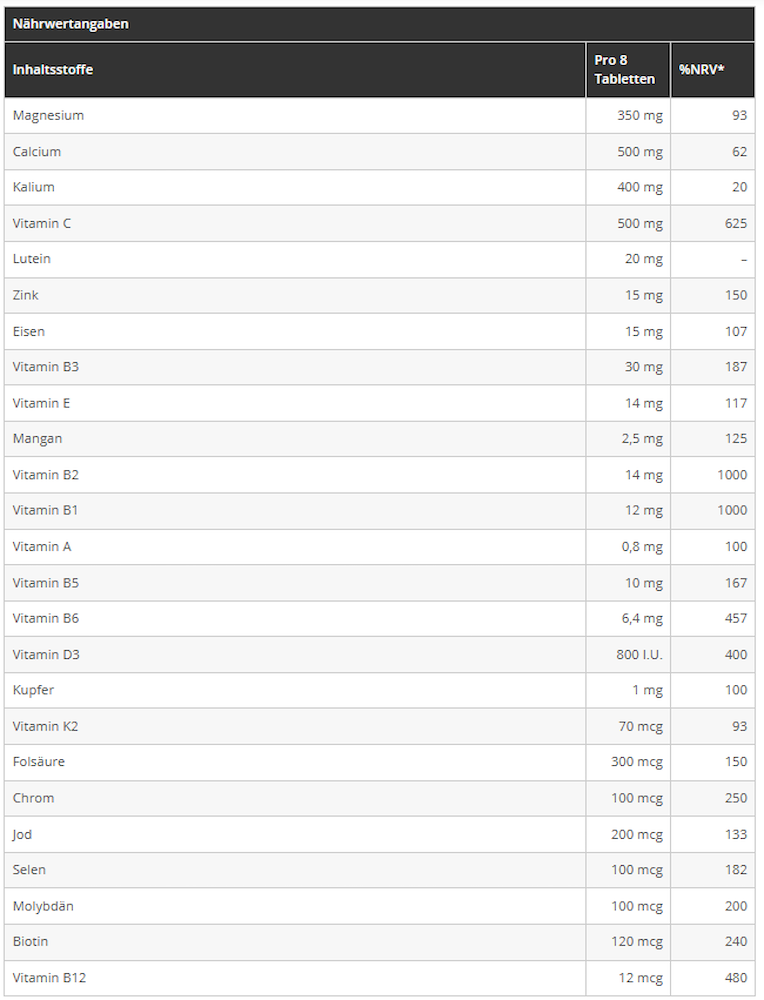Click the Vitamin B3 row label
The width and height of the screenshot is (764, 1000).
[46, 367]
